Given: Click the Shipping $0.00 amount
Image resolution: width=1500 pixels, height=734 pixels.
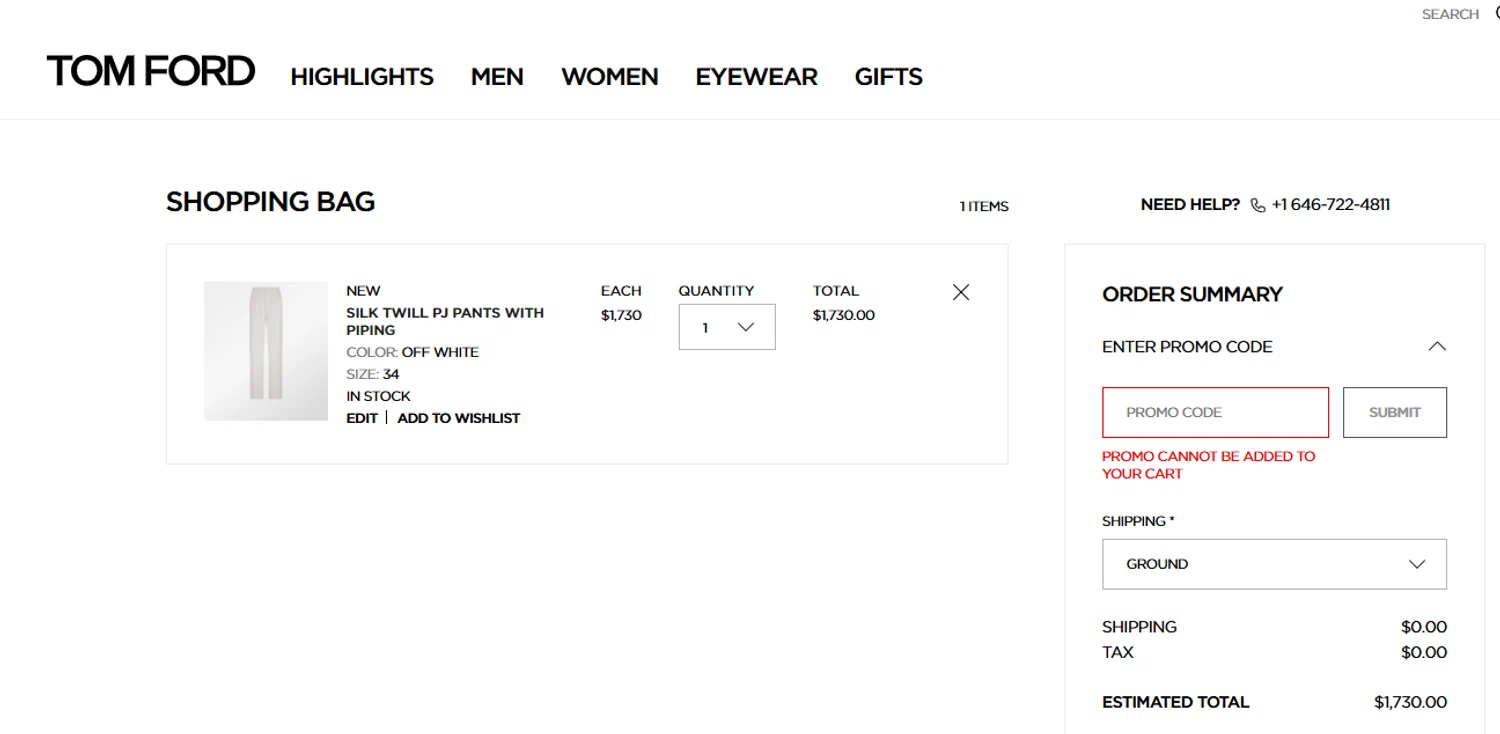Looking at the screenshot, I should click(1424, 627).
